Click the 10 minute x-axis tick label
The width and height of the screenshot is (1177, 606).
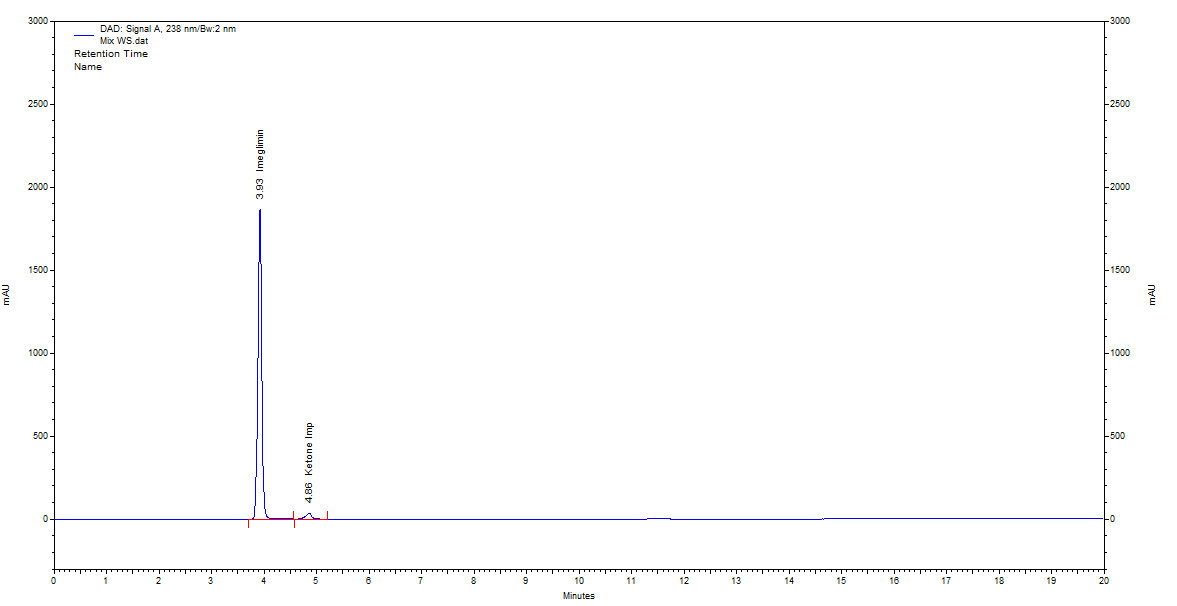(578, 580)
